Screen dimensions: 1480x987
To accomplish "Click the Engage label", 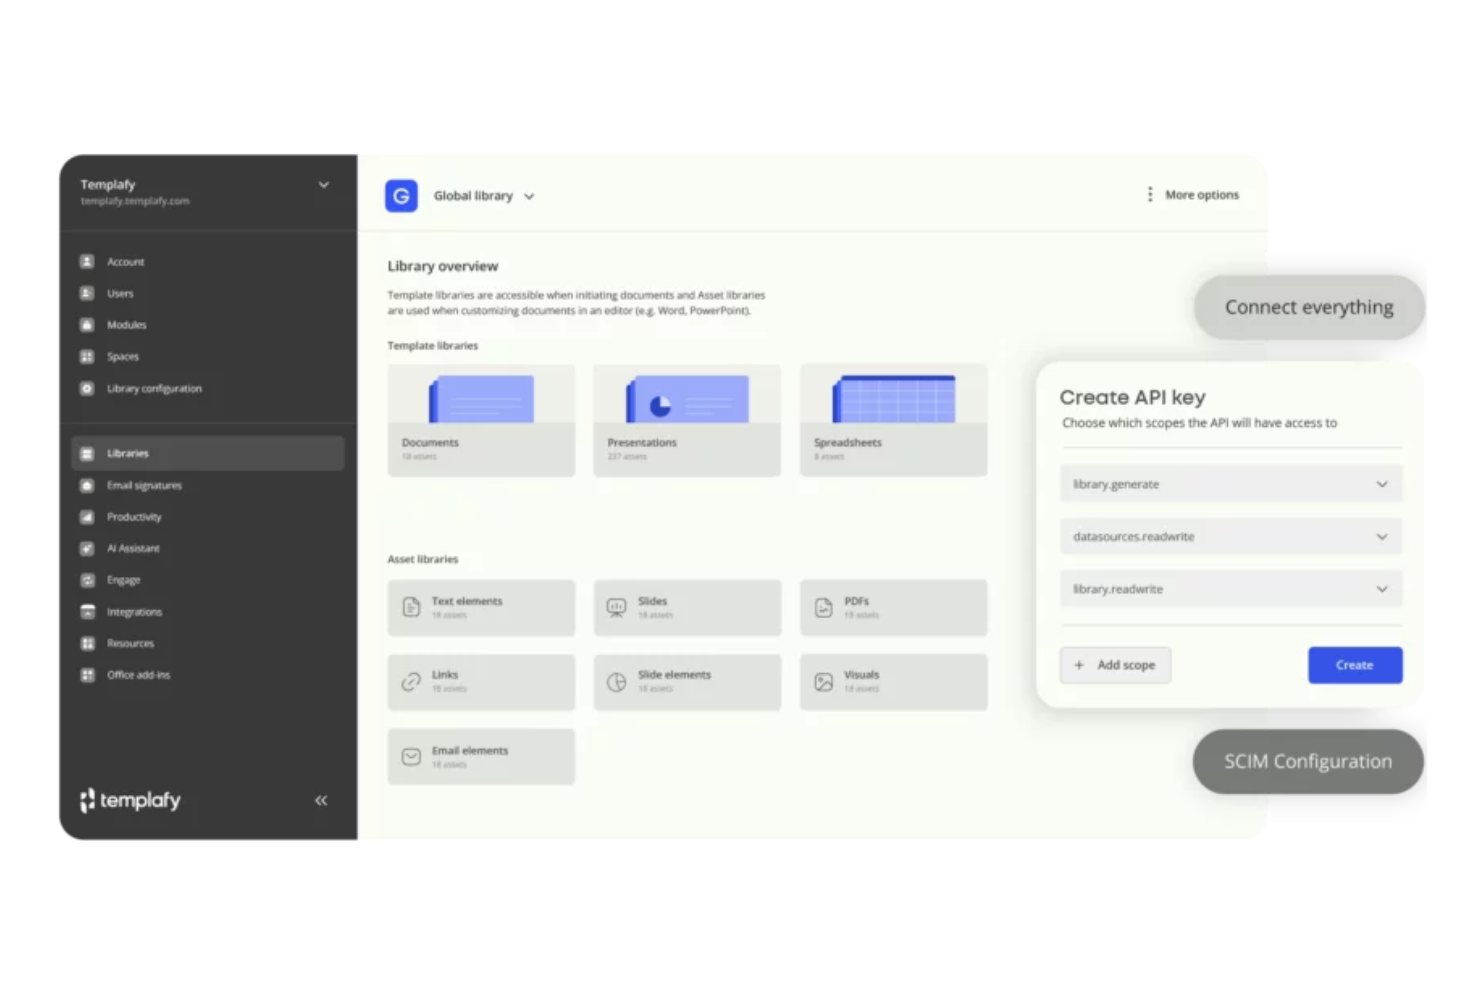I will pyautogui.click(x=124, y=580).
